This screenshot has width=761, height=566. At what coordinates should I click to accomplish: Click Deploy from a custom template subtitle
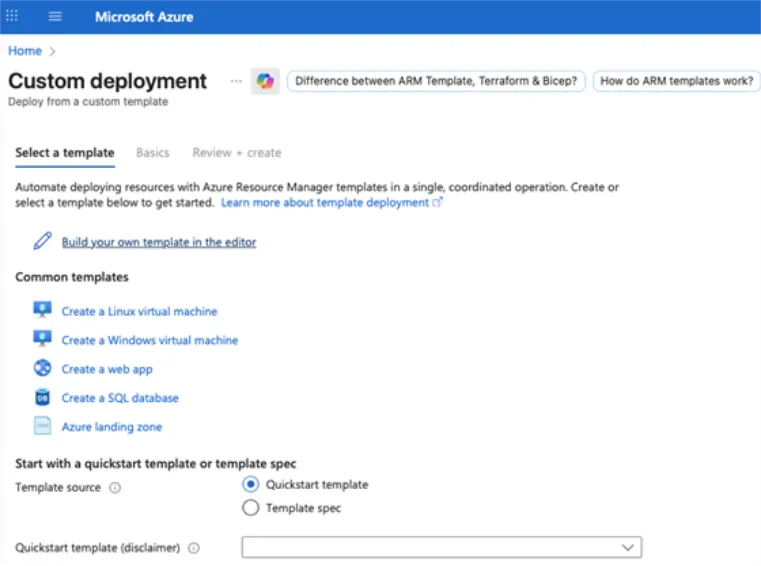(88, 101)
